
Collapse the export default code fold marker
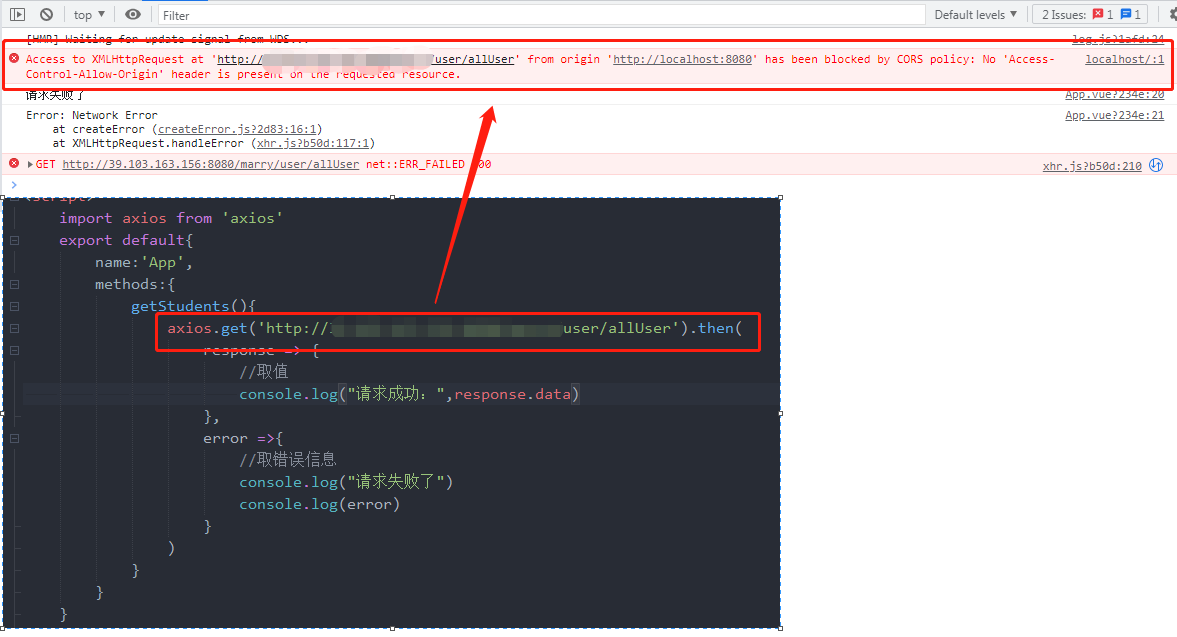tap(14, 240)
